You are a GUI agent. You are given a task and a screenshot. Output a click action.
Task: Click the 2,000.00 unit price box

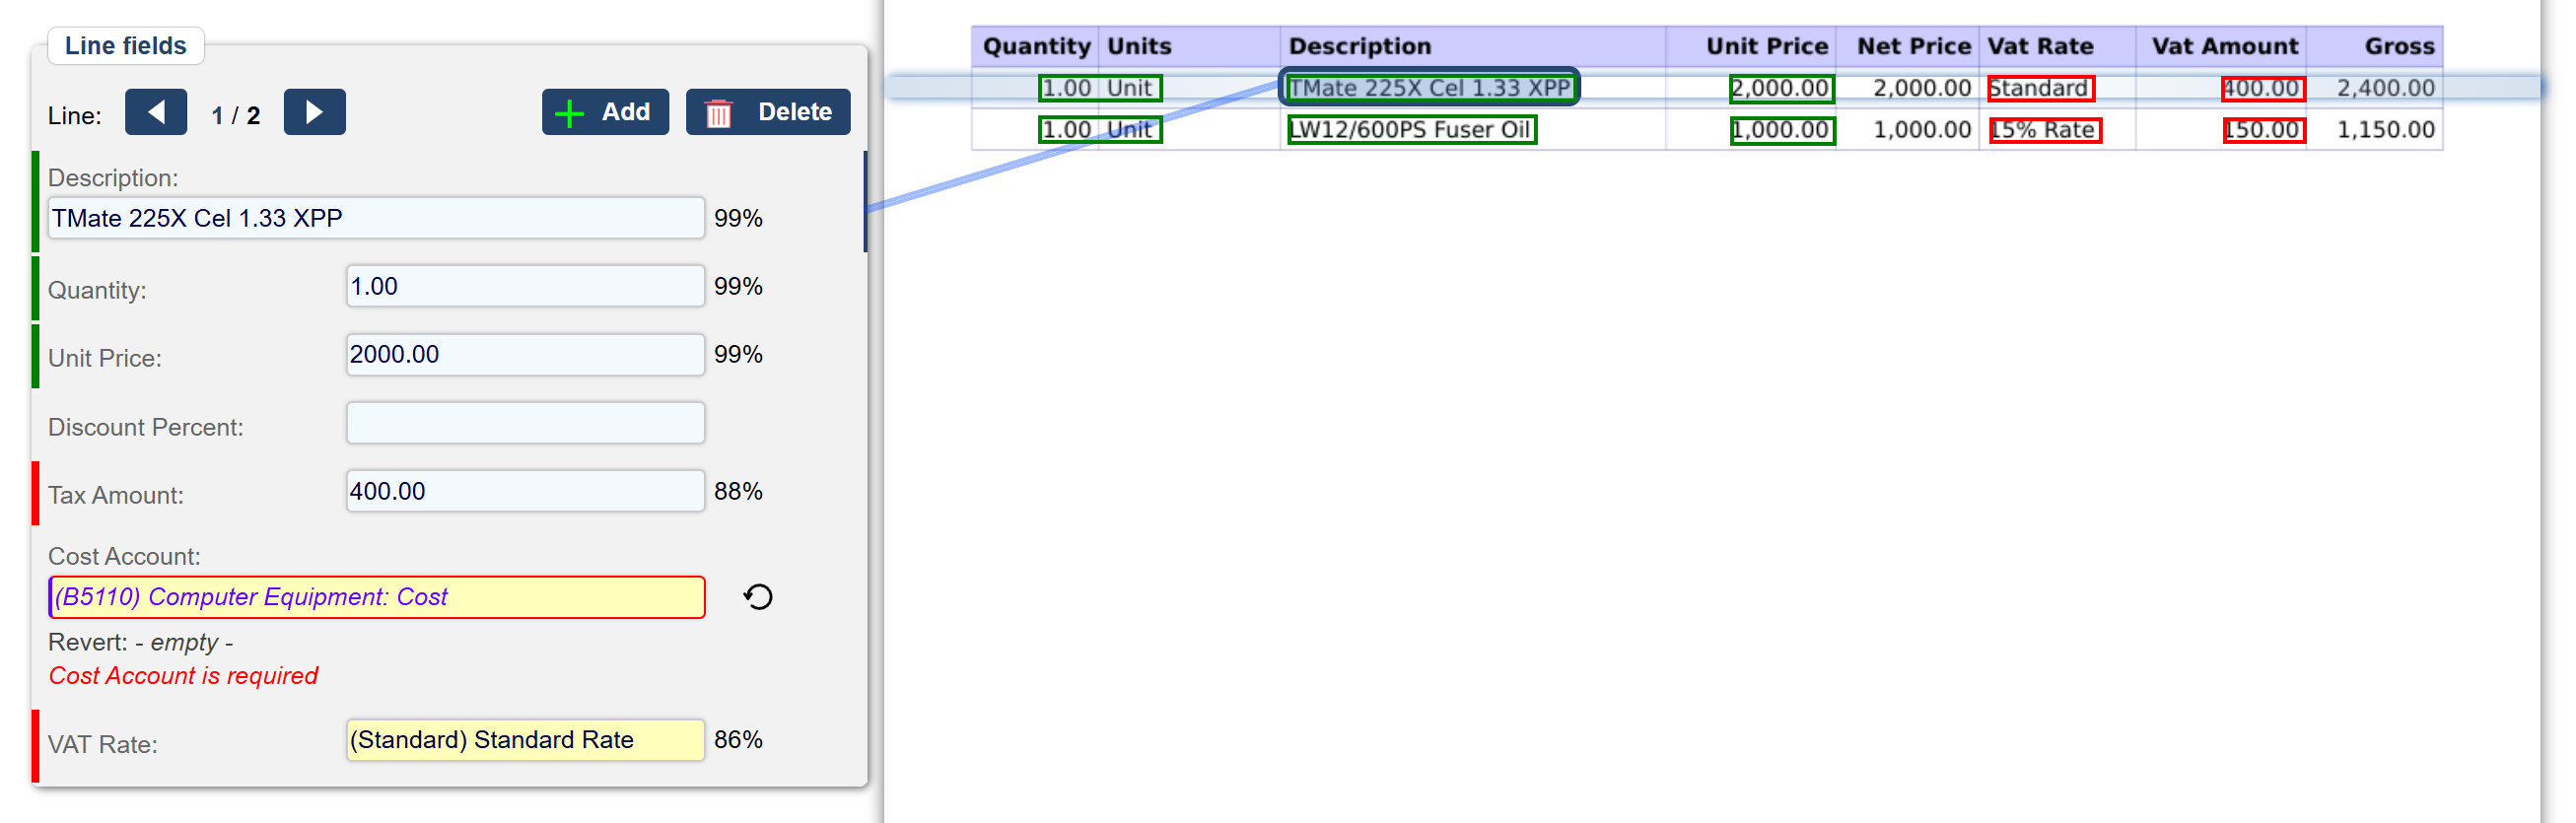click(x=1782, y=88)
